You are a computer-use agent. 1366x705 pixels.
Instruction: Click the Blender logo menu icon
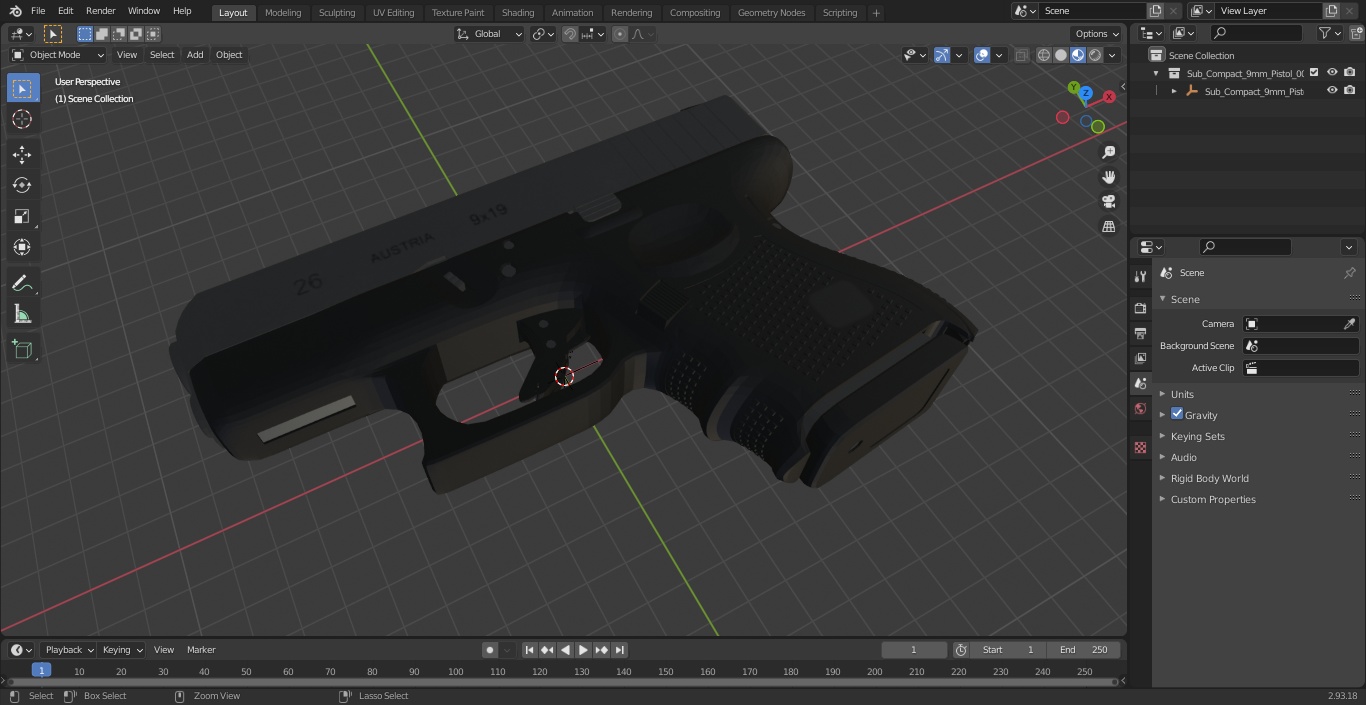[x=15, y=11]
